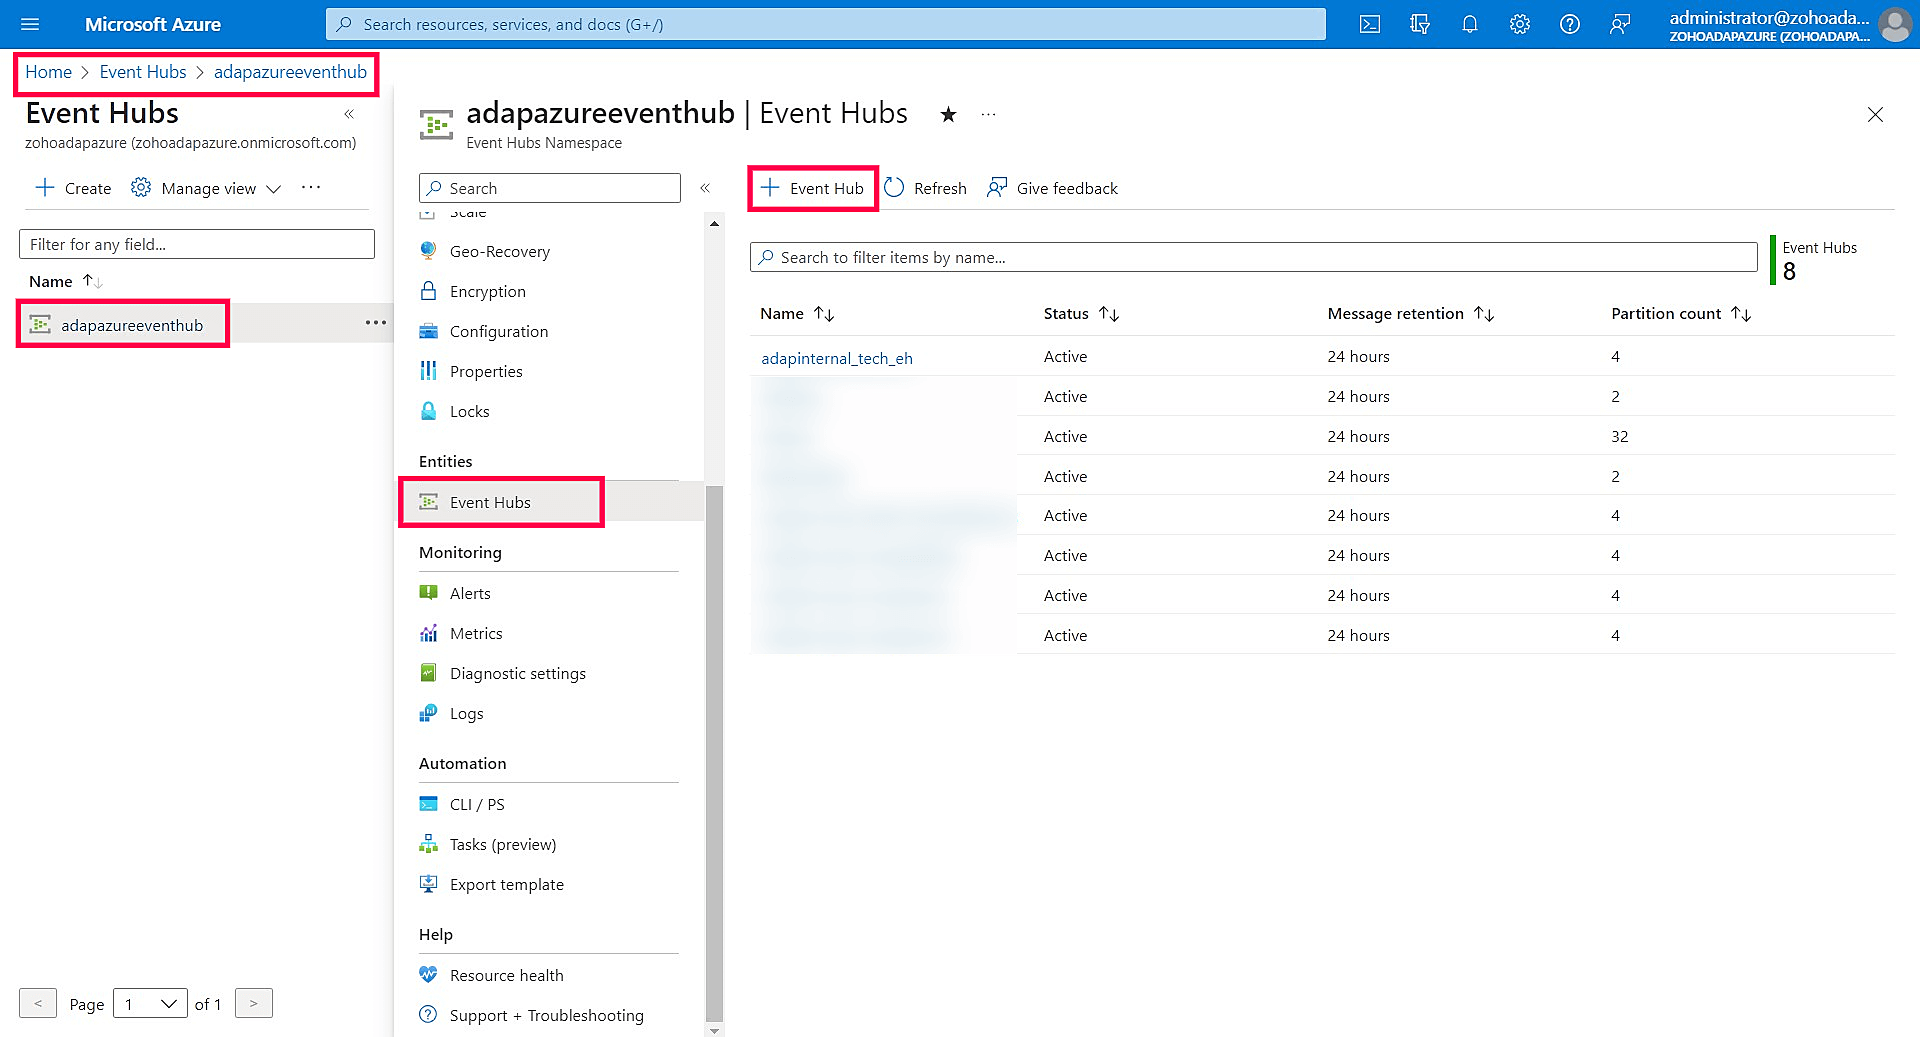The image size is (1920, 1037).
Task: Toggle Name column sort order
Action: (x=824, y=313)
